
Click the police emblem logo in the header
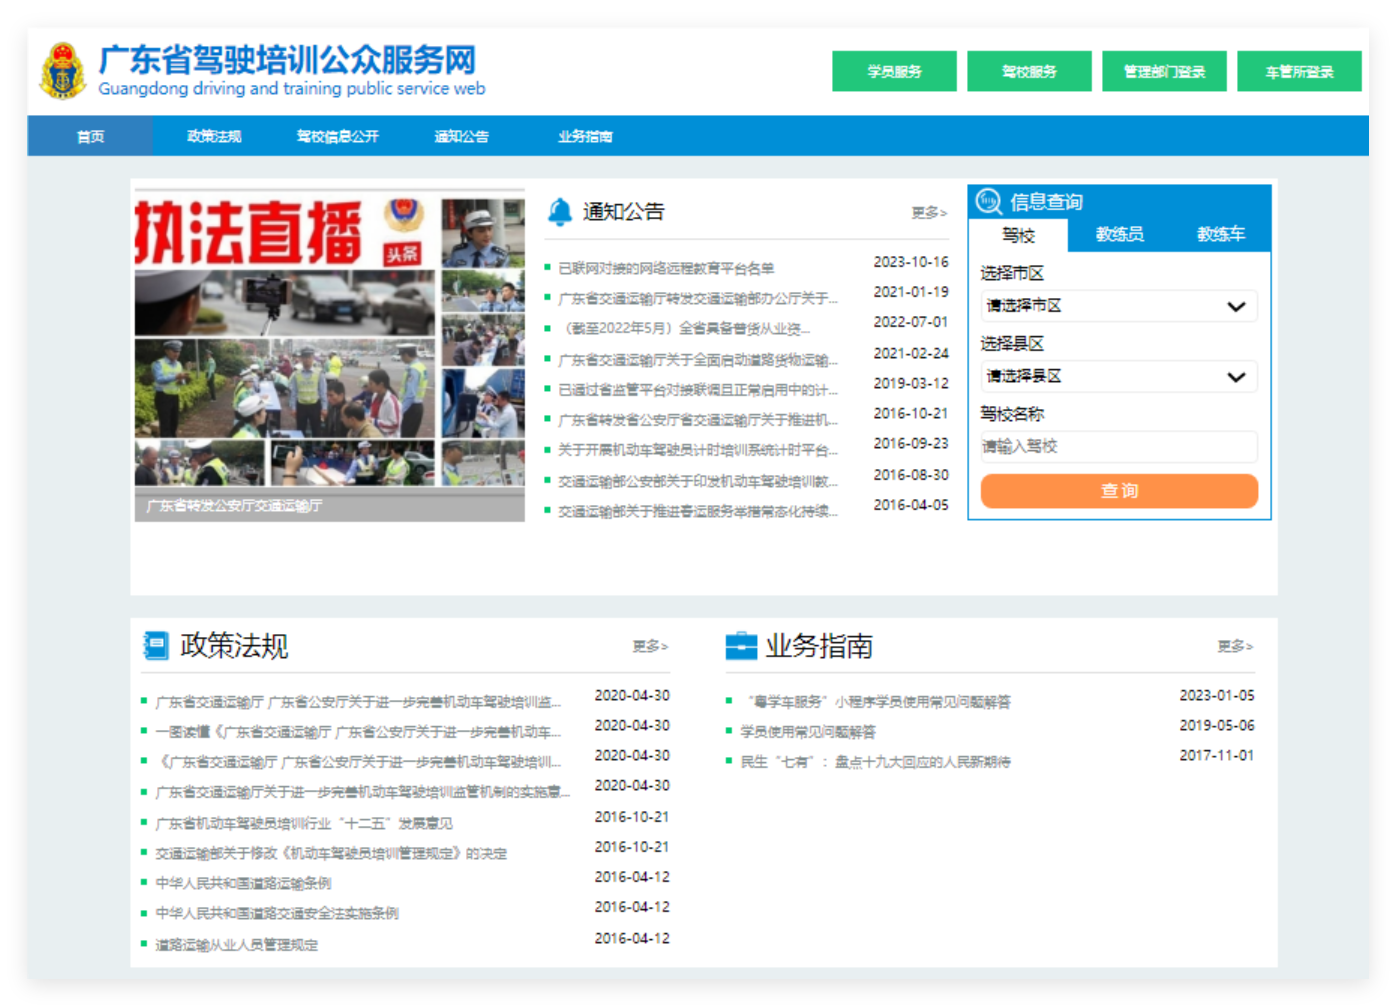[x=64, y=71]
